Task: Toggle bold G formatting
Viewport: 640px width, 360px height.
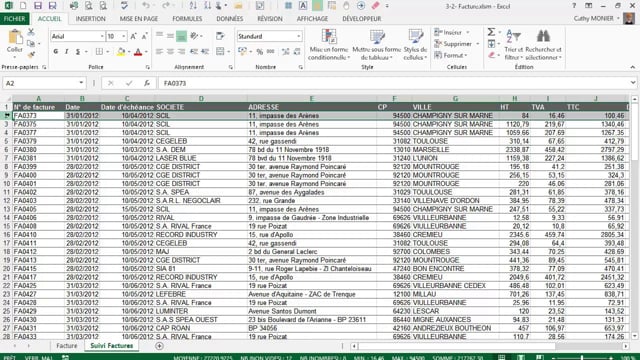Action: tap(56, 52)
